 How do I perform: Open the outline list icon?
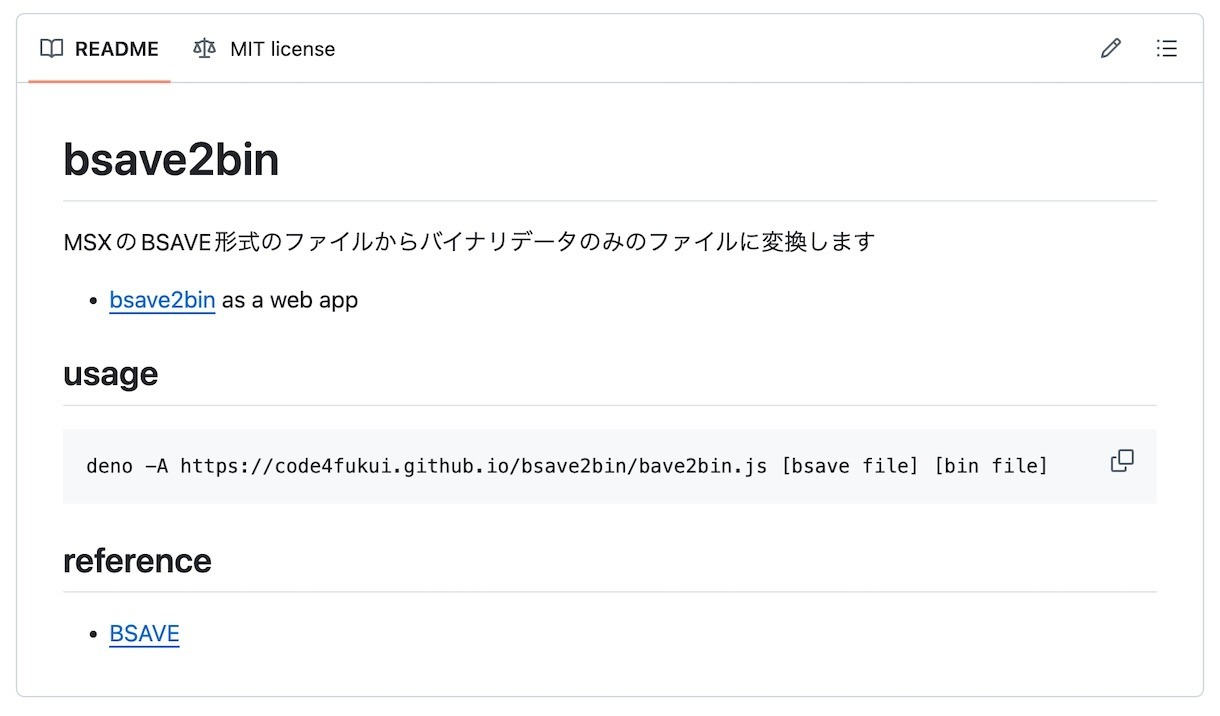tap(1166, 48)
